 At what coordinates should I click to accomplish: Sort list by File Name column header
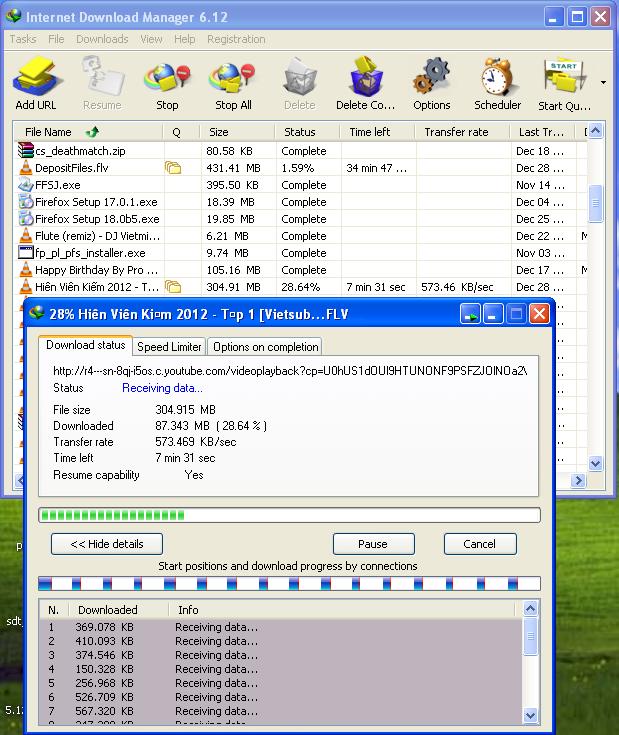[48, 132]
